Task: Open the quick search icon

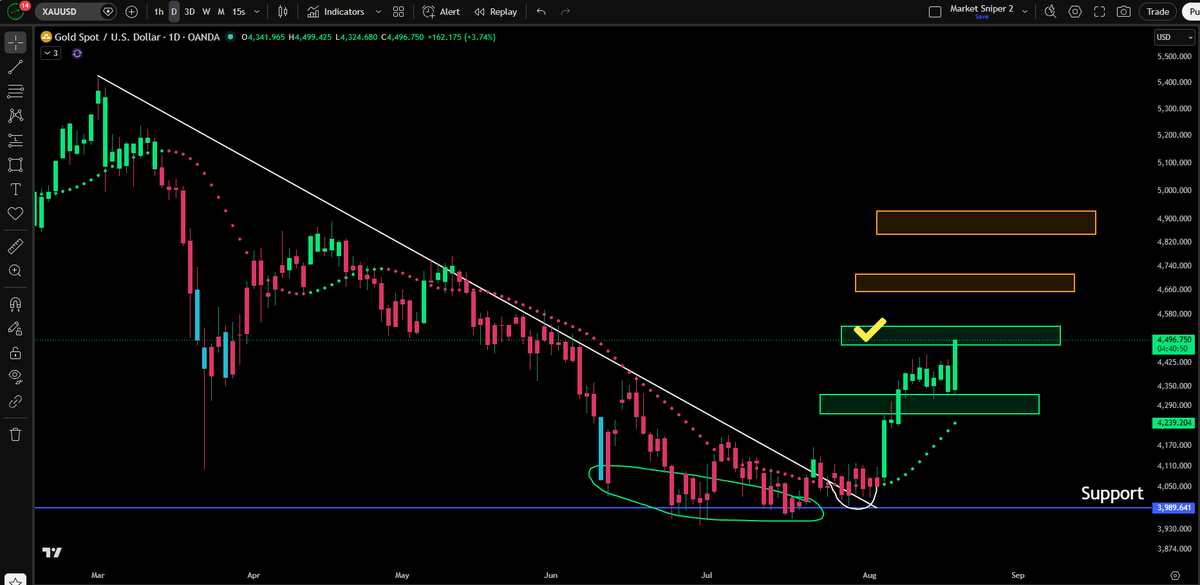Action: pos(1050,12)
